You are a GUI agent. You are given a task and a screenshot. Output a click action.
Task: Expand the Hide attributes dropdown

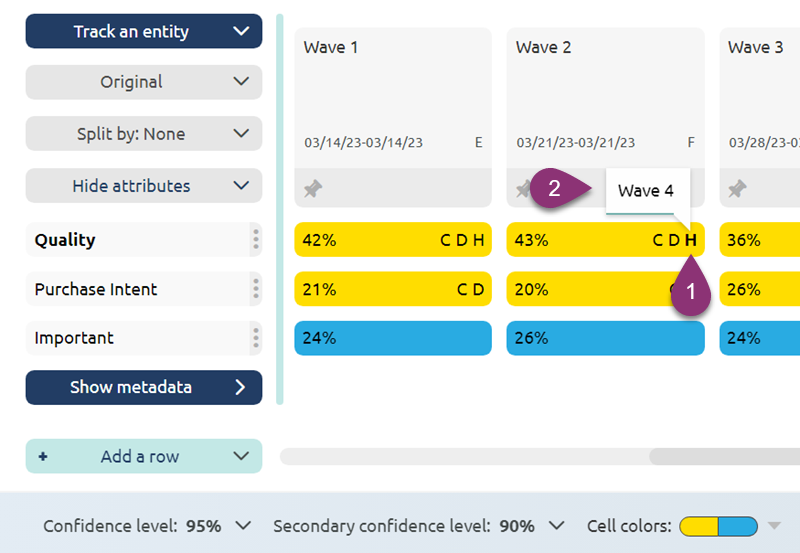(143, 186)
